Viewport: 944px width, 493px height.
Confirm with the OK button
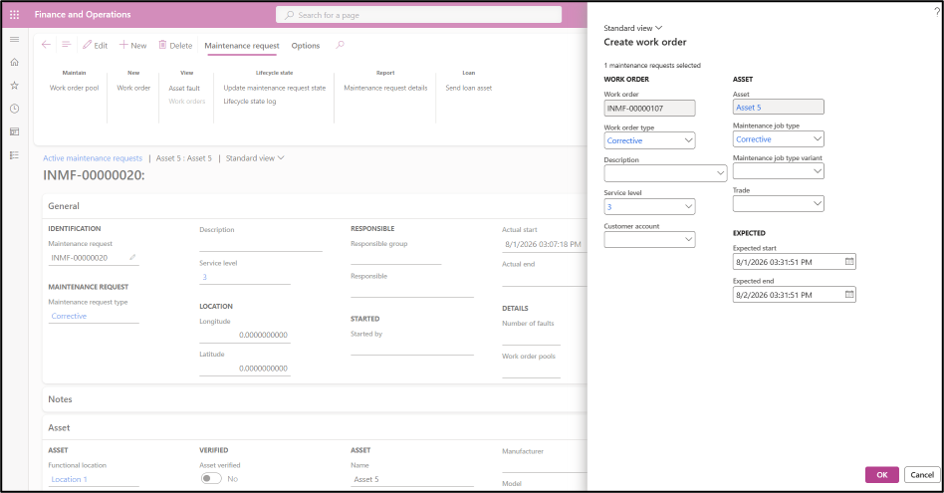click(x=881, y=474)
